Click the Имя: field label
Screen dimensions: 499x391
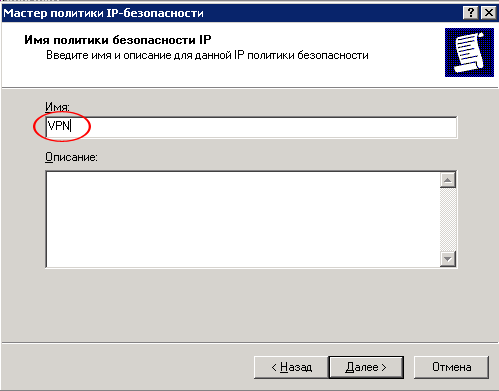[x=57, y=107]
